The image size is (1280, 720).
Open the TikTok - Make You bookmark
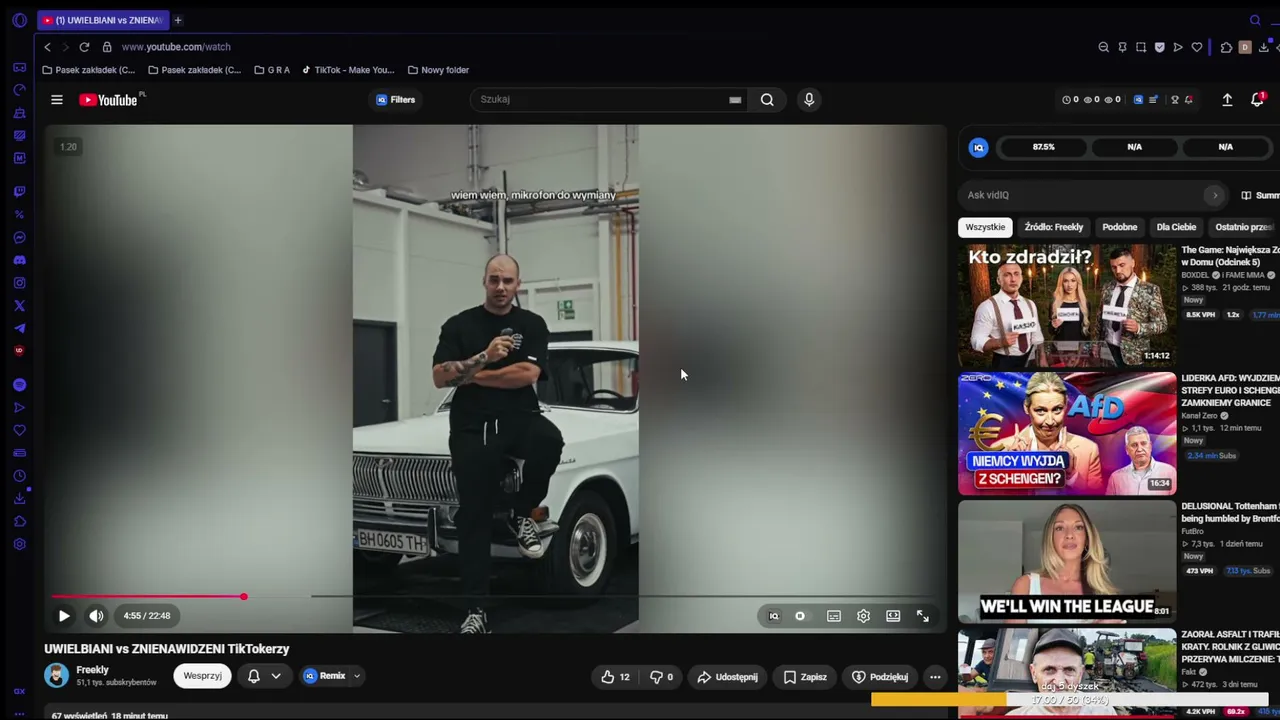[x=348, y=70]
